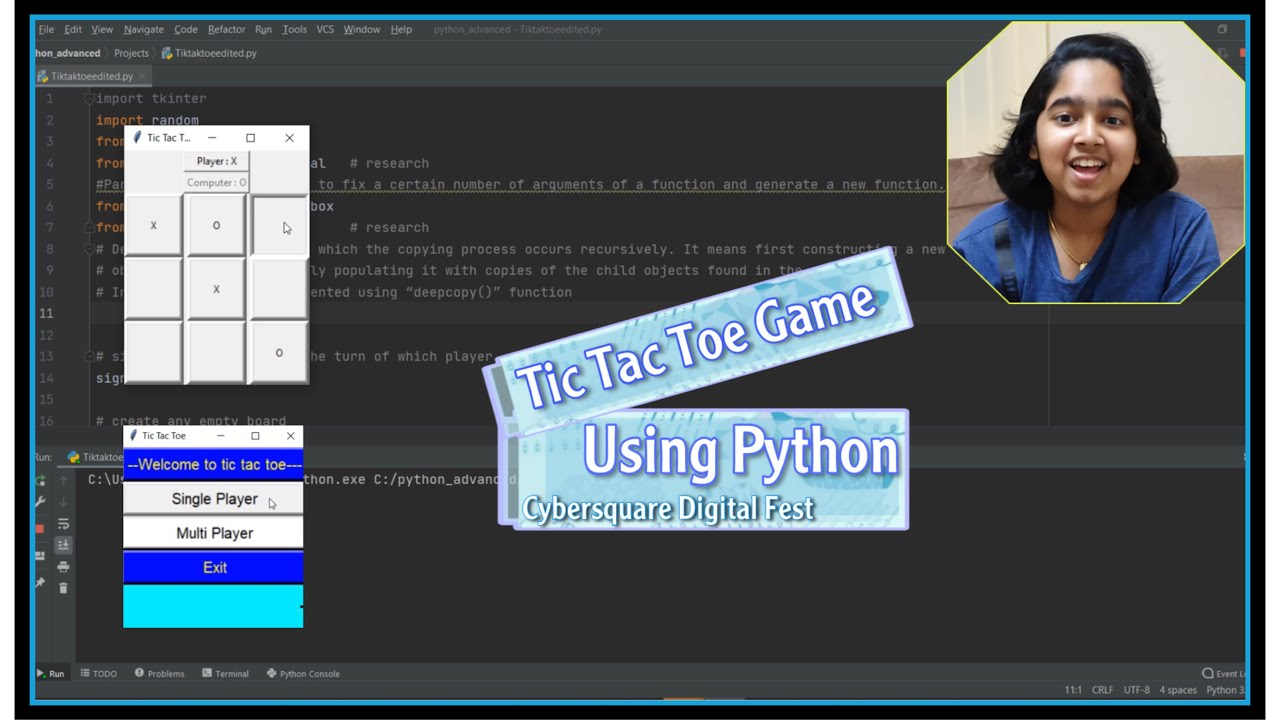1280x720 pixels.
Task: Open the Problems tool window tab
Action: pos(160,674)
